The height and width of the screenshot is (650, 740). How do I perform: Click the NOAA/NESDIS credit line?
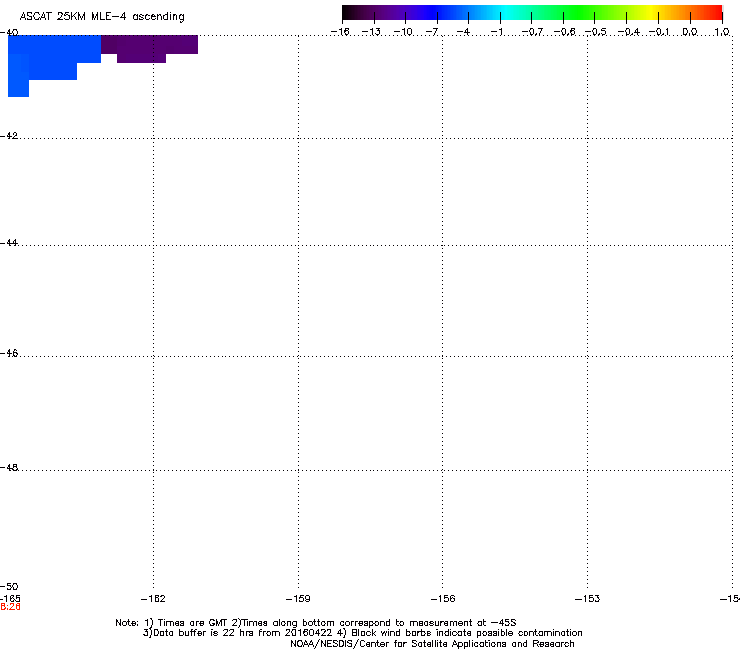click(432, 644)
